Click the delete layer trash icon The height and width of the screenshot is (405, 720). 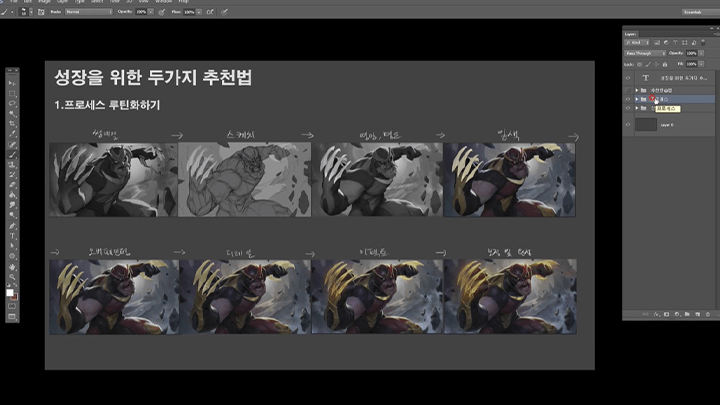[x=708, y=314]
